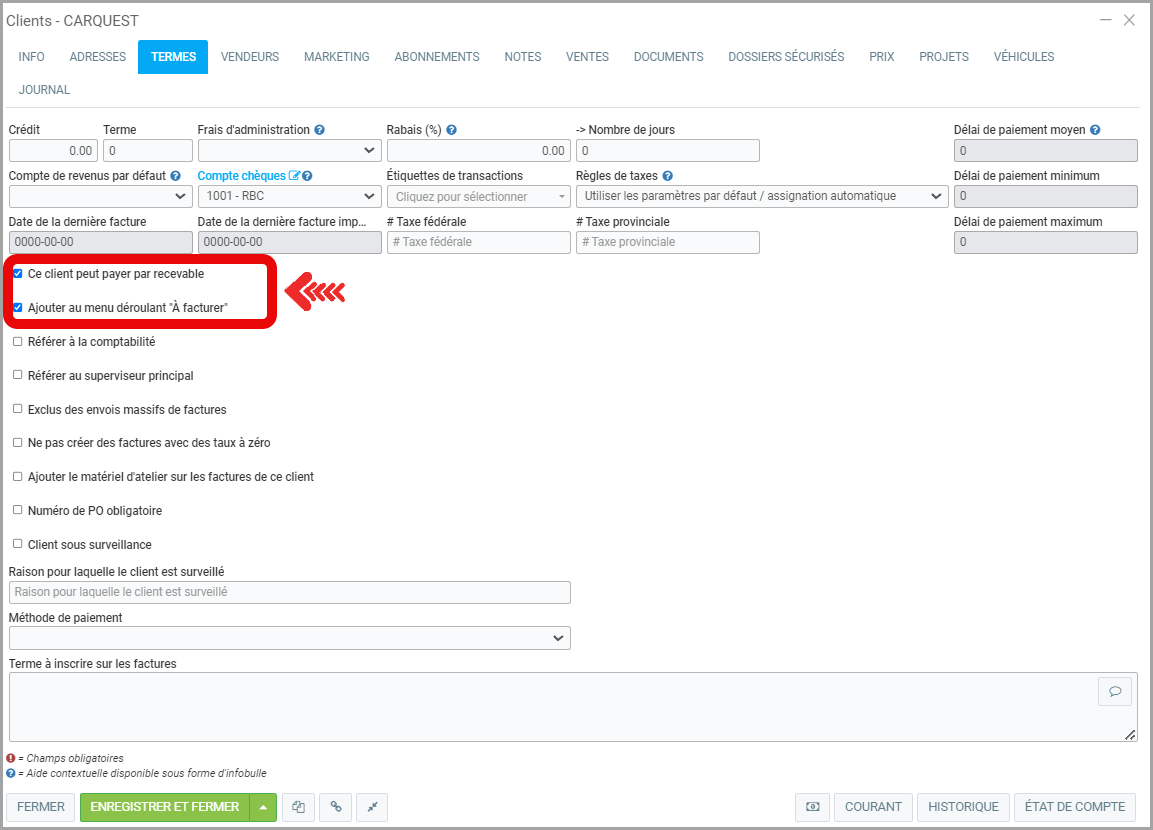The image size is (1153, 830).
Task: Click the collapse arrows icon button
Action: (371, 807)
